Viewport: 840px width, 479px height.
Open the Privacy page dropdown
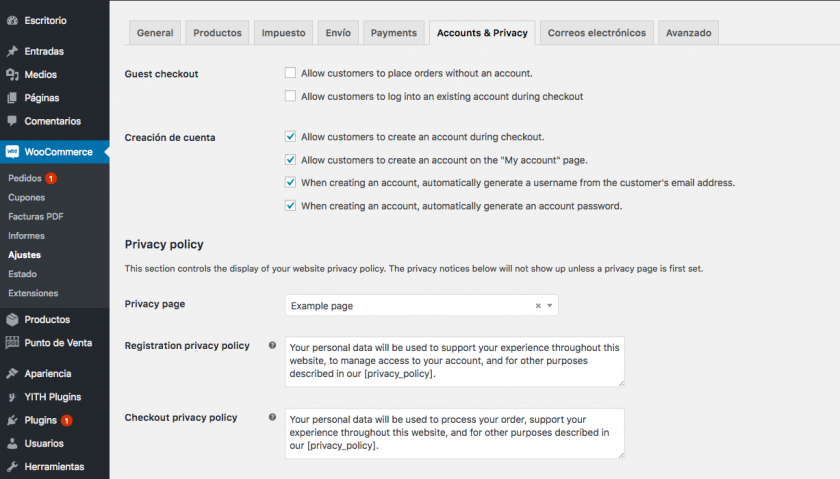(x=421, y=305)
